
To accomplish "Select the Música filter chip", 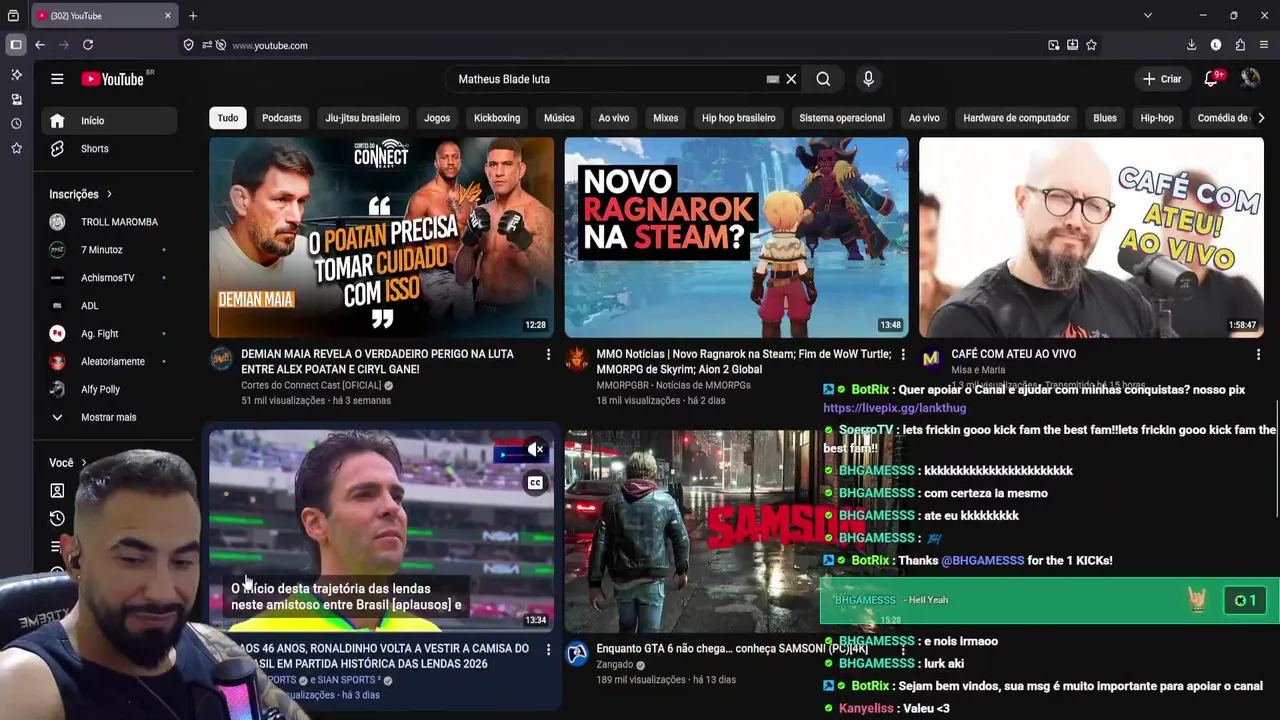I will (559, 118).
